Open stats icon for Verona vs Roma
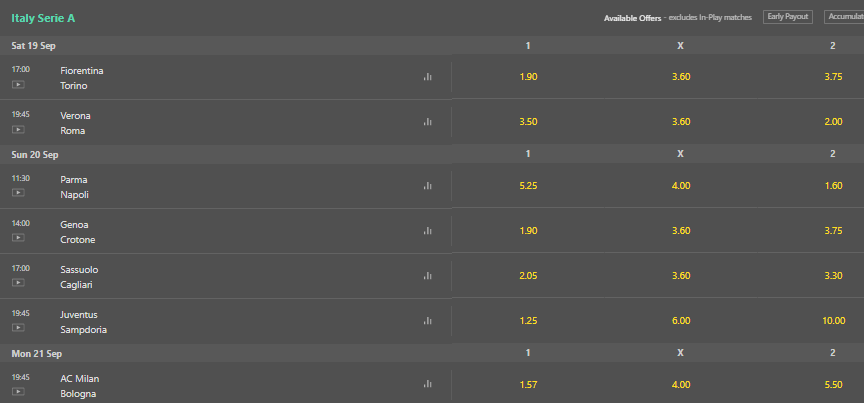 428,122
